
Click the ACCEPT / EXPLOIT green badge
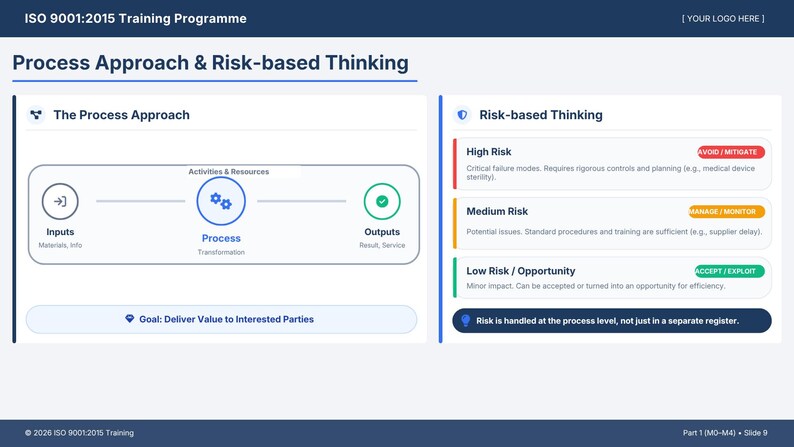pos(729,271)
